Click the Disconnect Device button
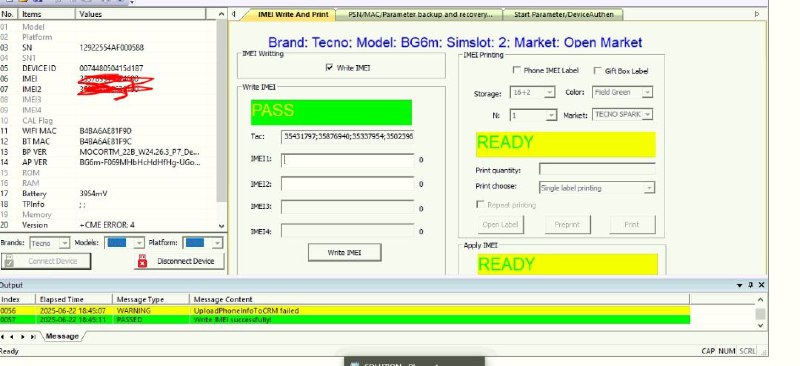 click(179, 261)
